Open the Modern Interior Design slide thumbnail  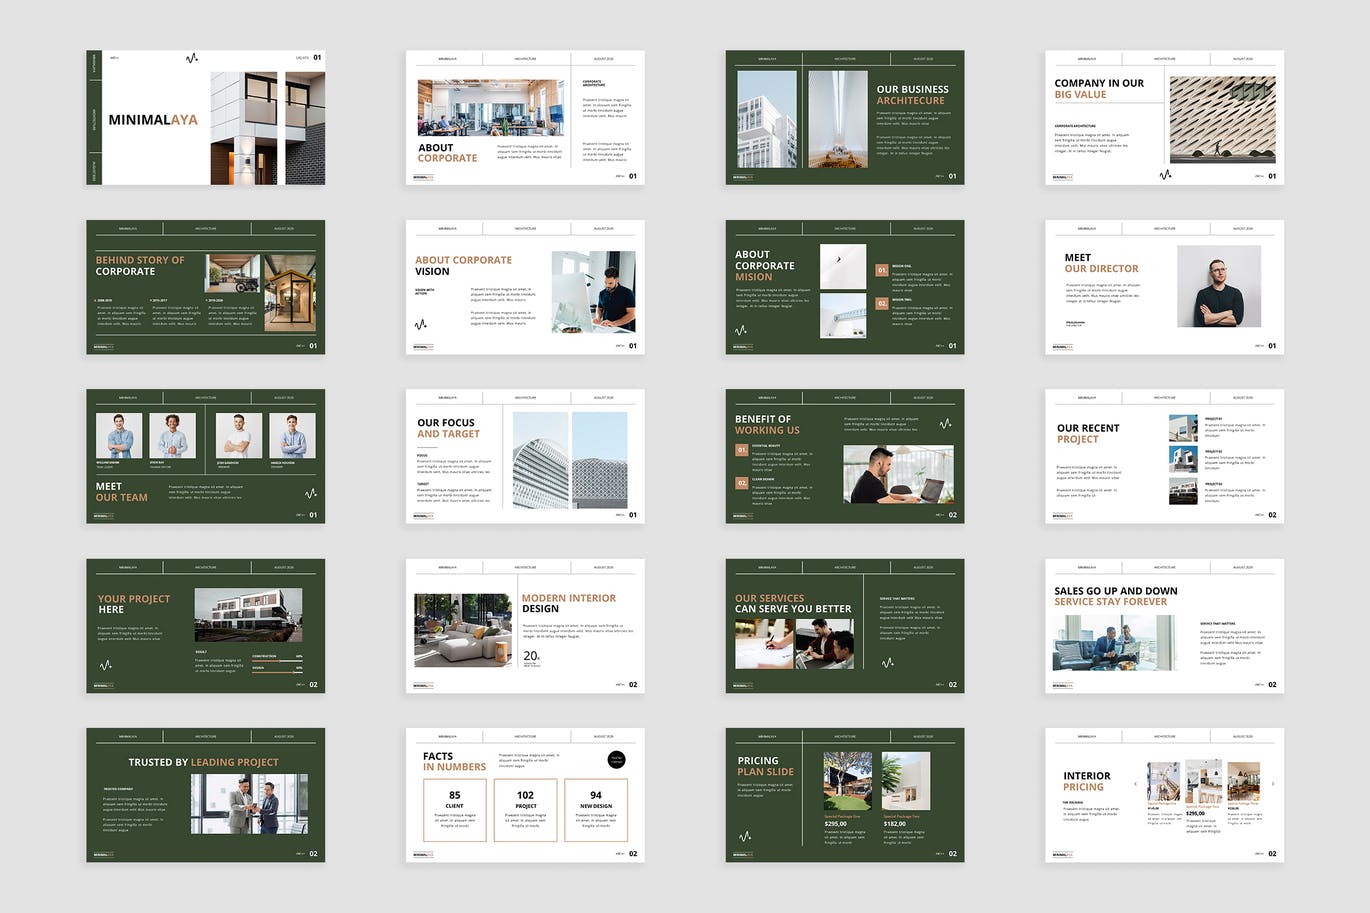click(525, 626)
